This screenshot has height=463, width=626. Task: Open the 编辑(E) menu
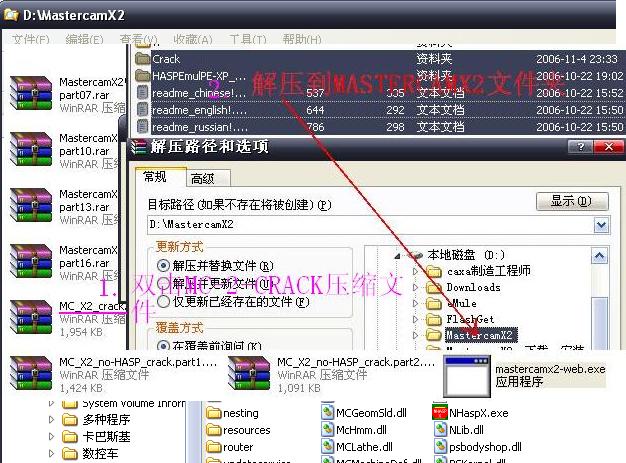coord(84,39)
